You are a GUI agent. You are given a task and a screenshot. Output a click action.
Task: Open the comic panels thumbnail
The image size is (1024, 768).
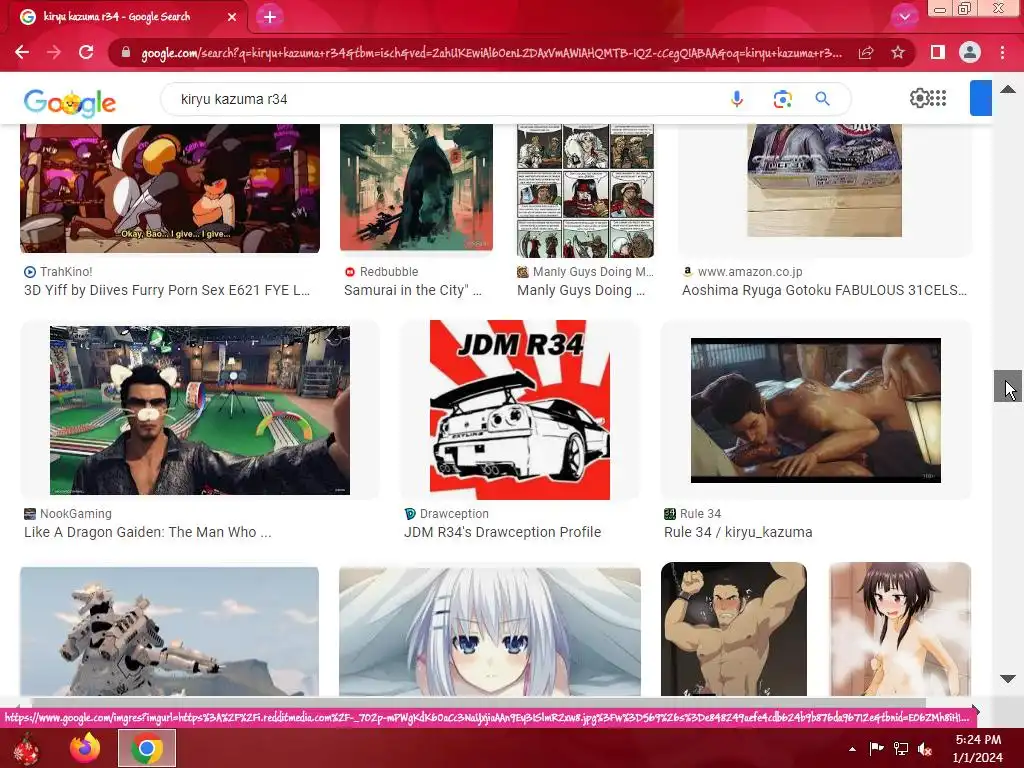[585, 191]
